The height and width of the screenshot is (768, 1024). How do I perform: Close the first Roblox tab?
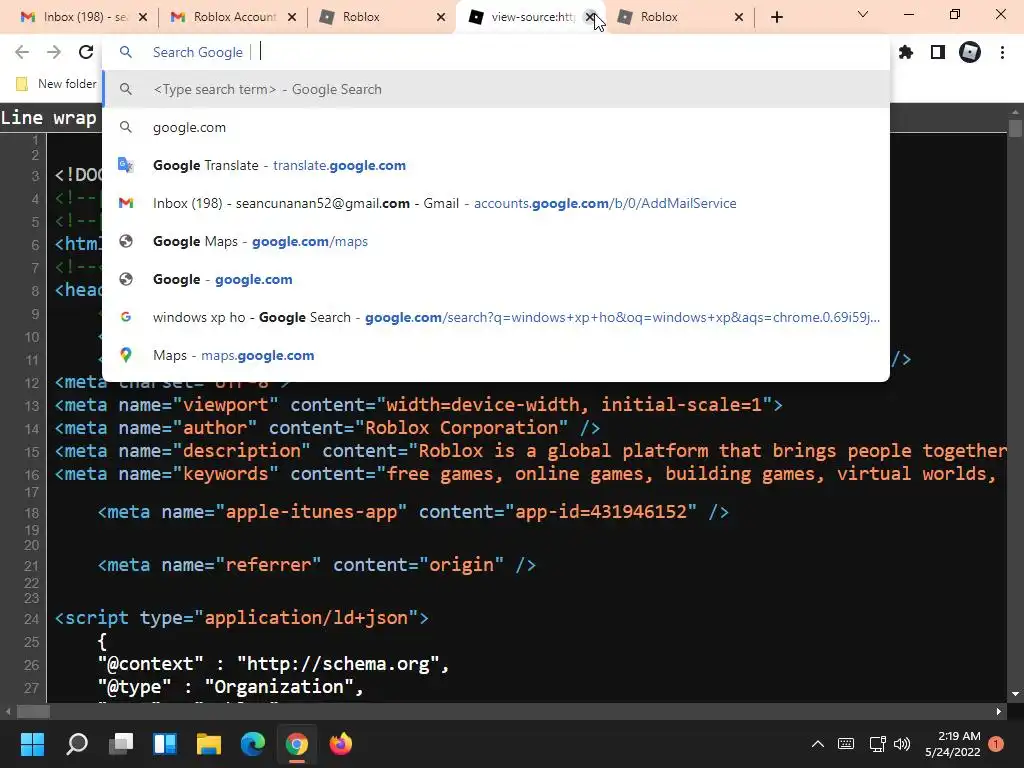tap(441, 17)
